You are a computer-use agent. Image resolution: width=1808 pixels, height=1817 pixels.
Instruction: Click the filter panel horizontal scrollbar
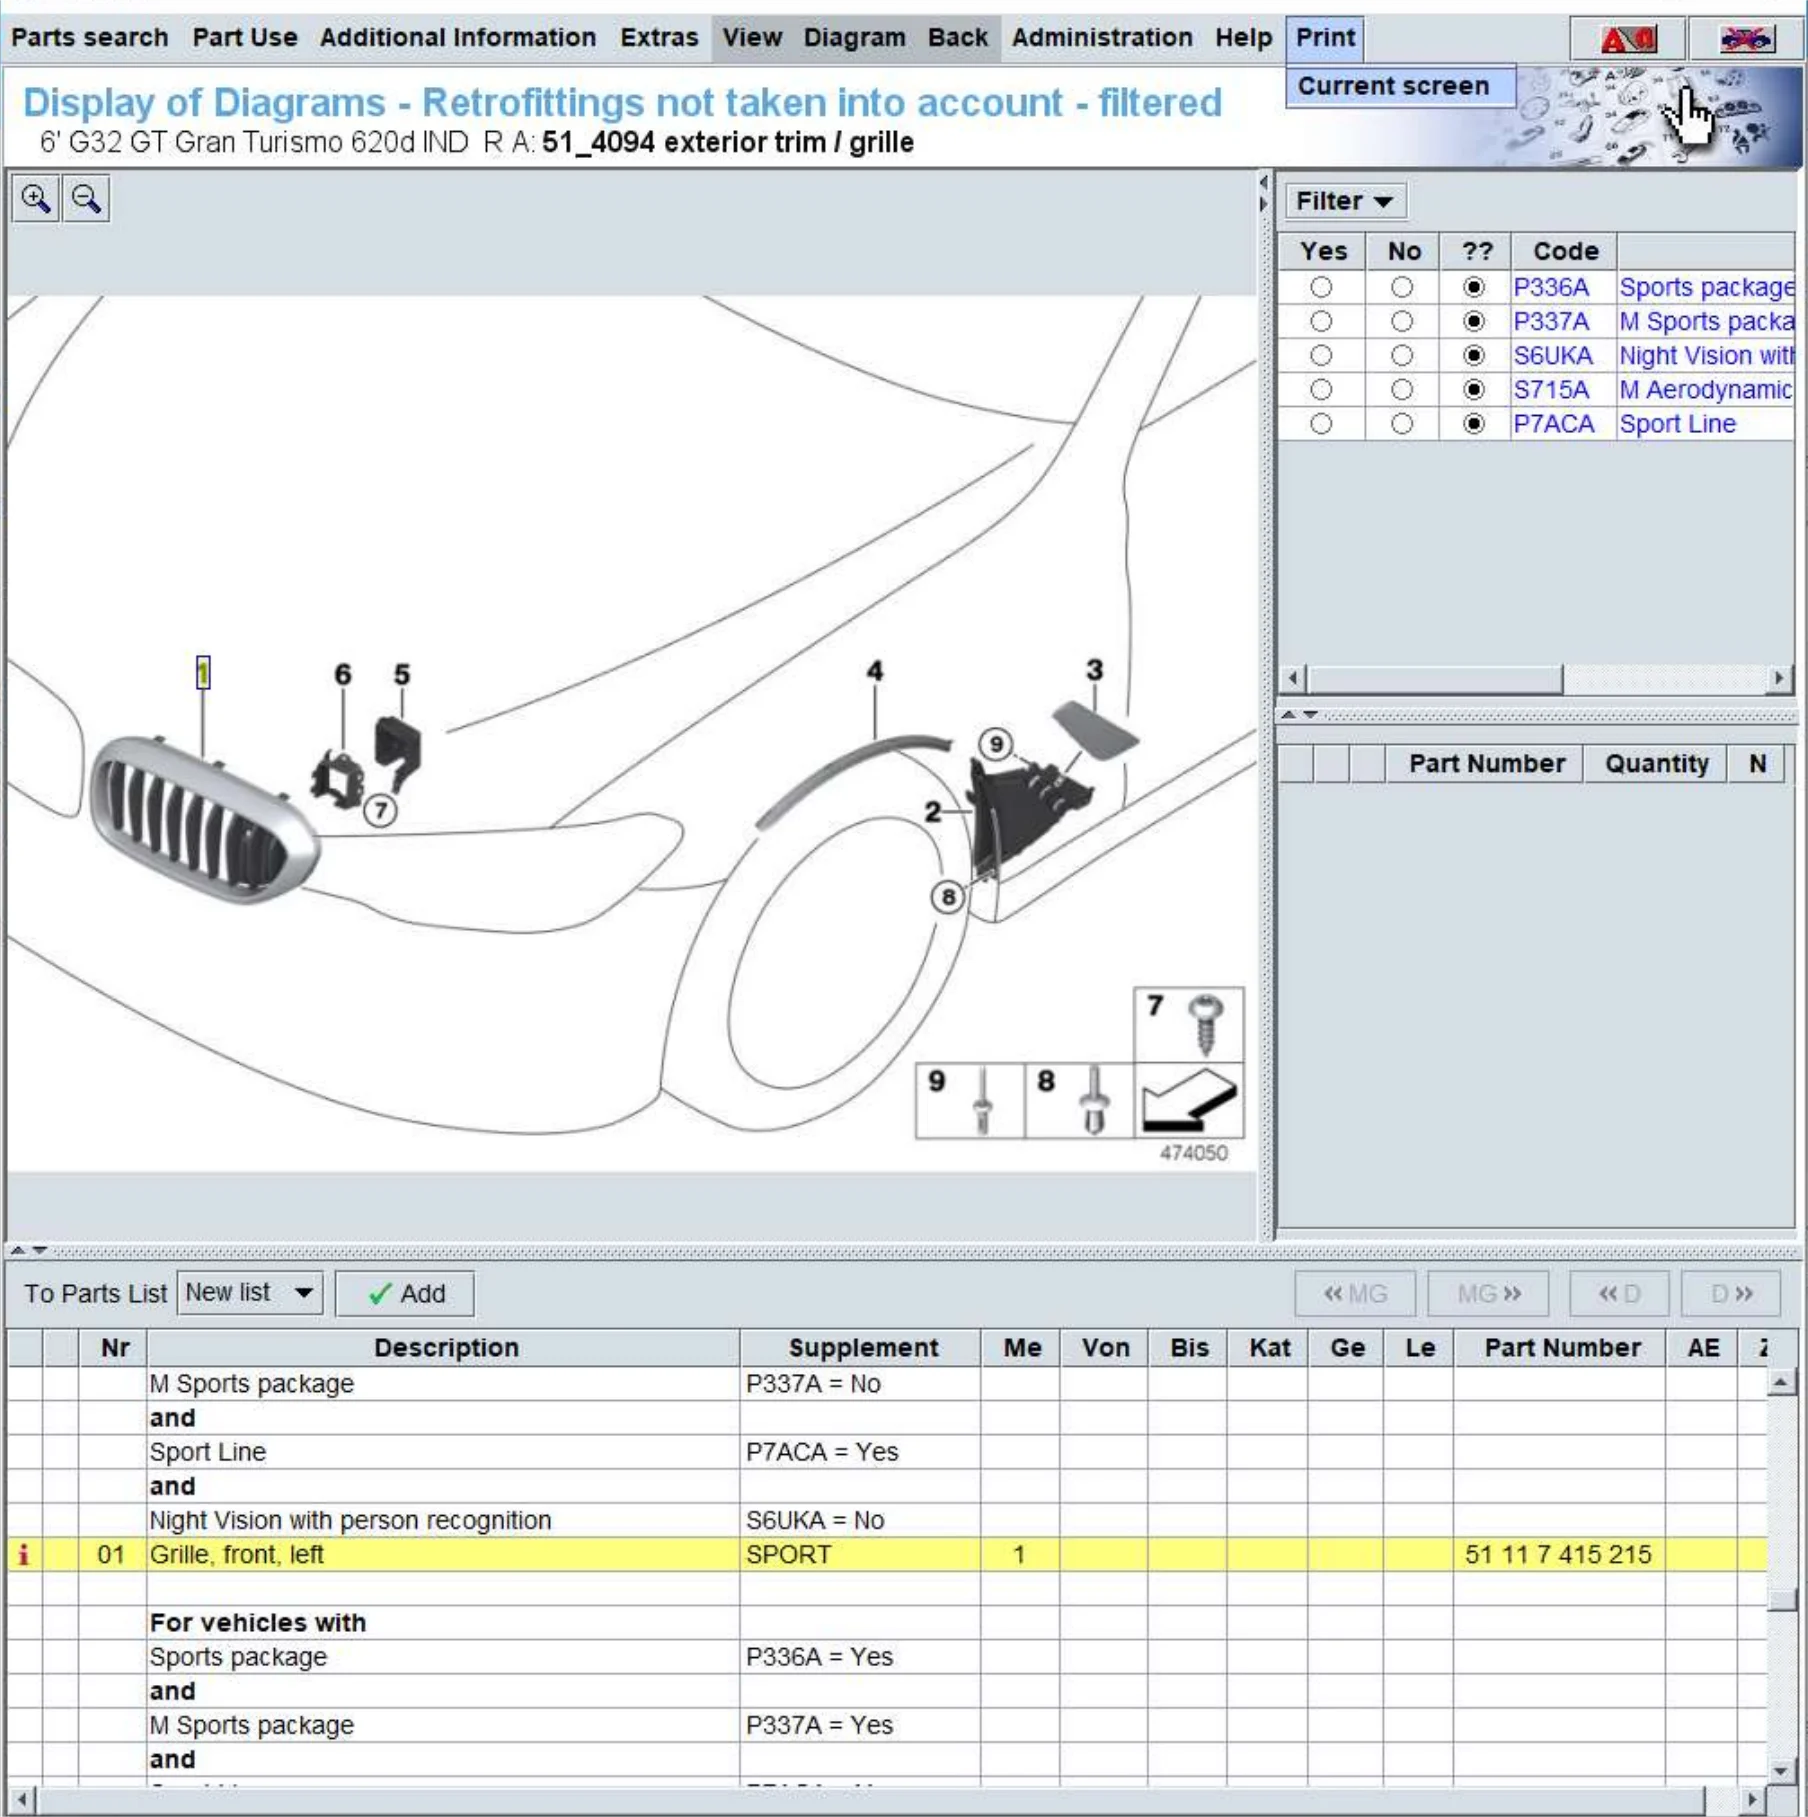pos(1434,679)
